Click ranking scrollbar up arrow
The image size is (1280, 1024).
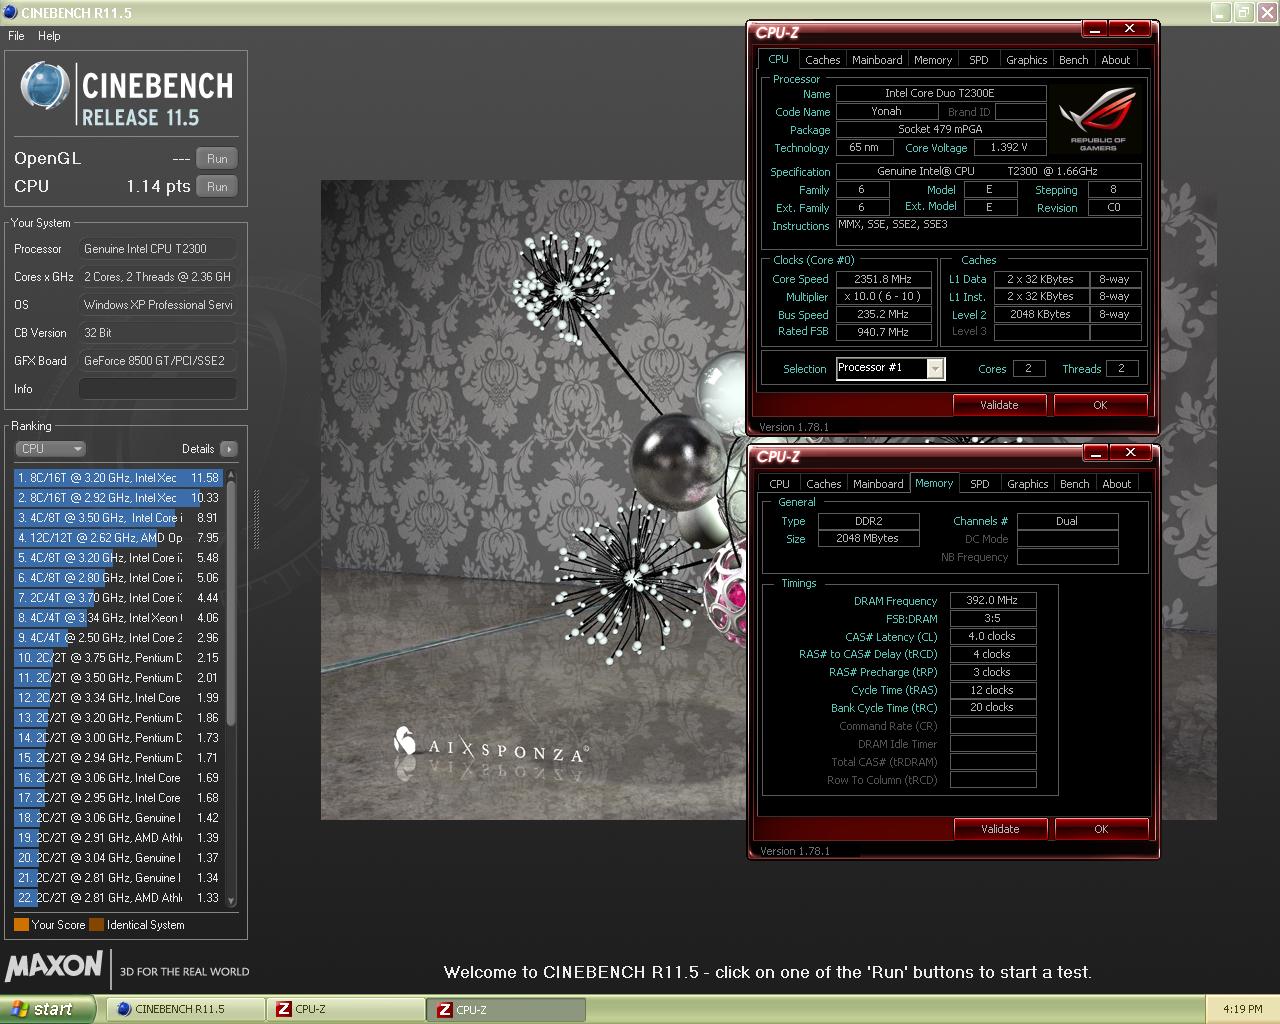coord(232,475)
